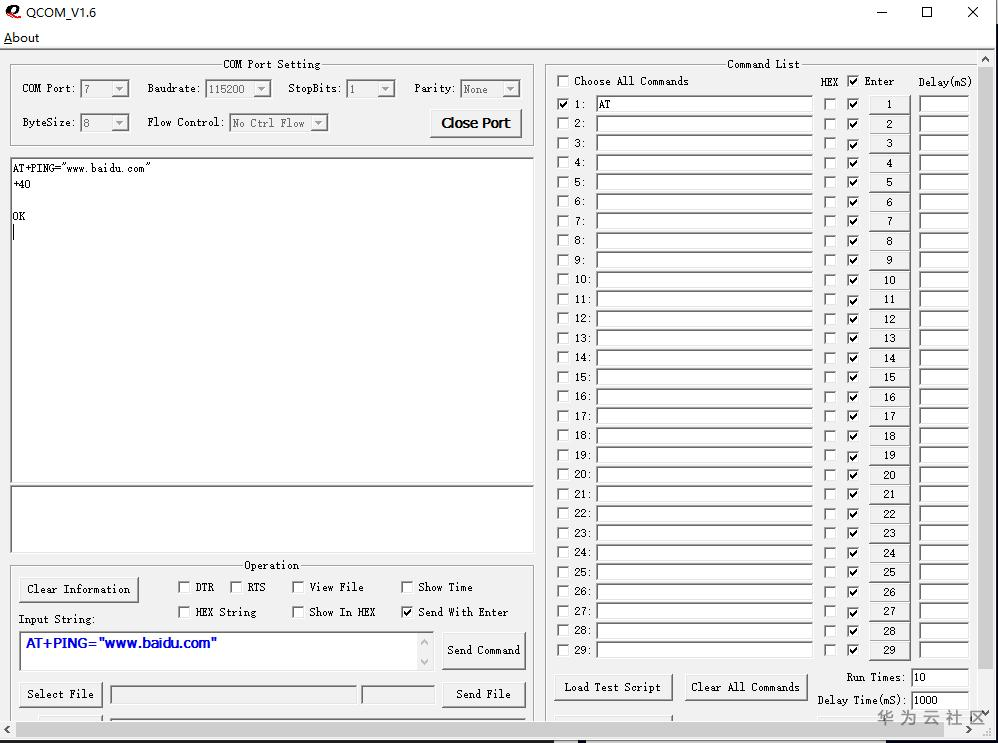
Task: Click the Input String text field
Action: [220, 651]
